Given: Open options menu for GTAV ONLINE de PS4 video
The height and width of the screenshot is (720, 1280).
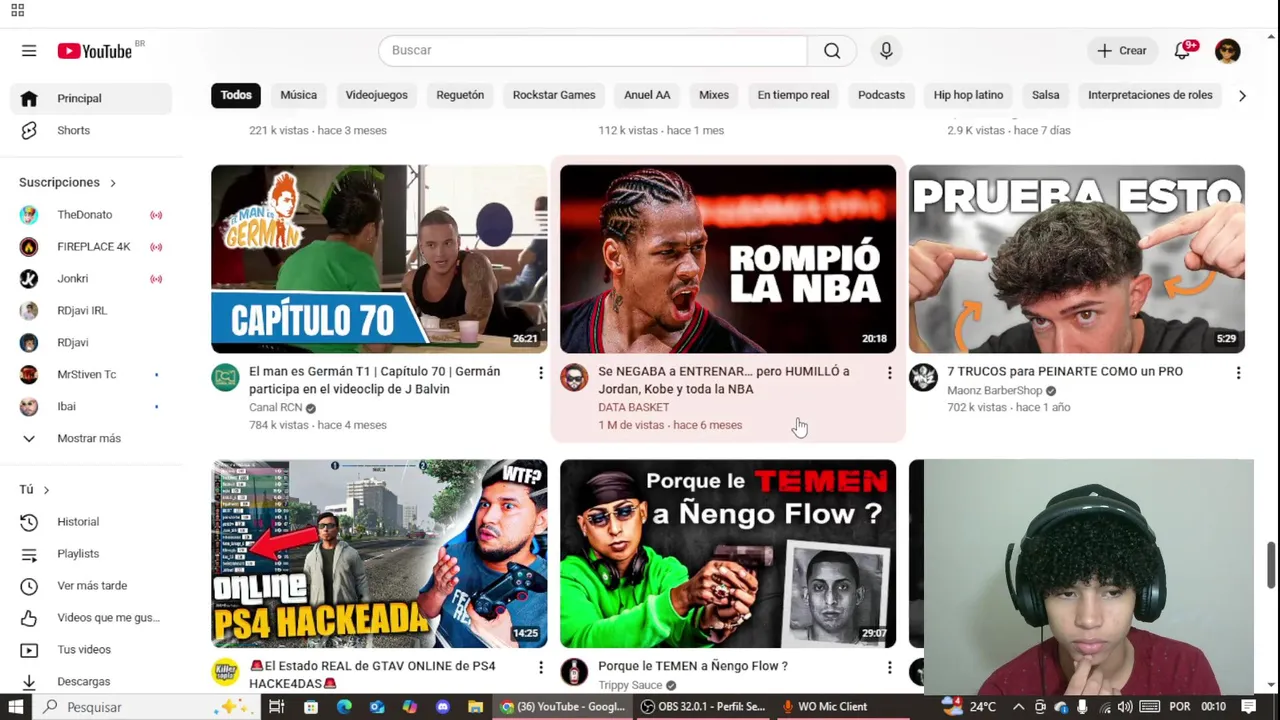Looking at the screenshot, I should click(540, 667).
